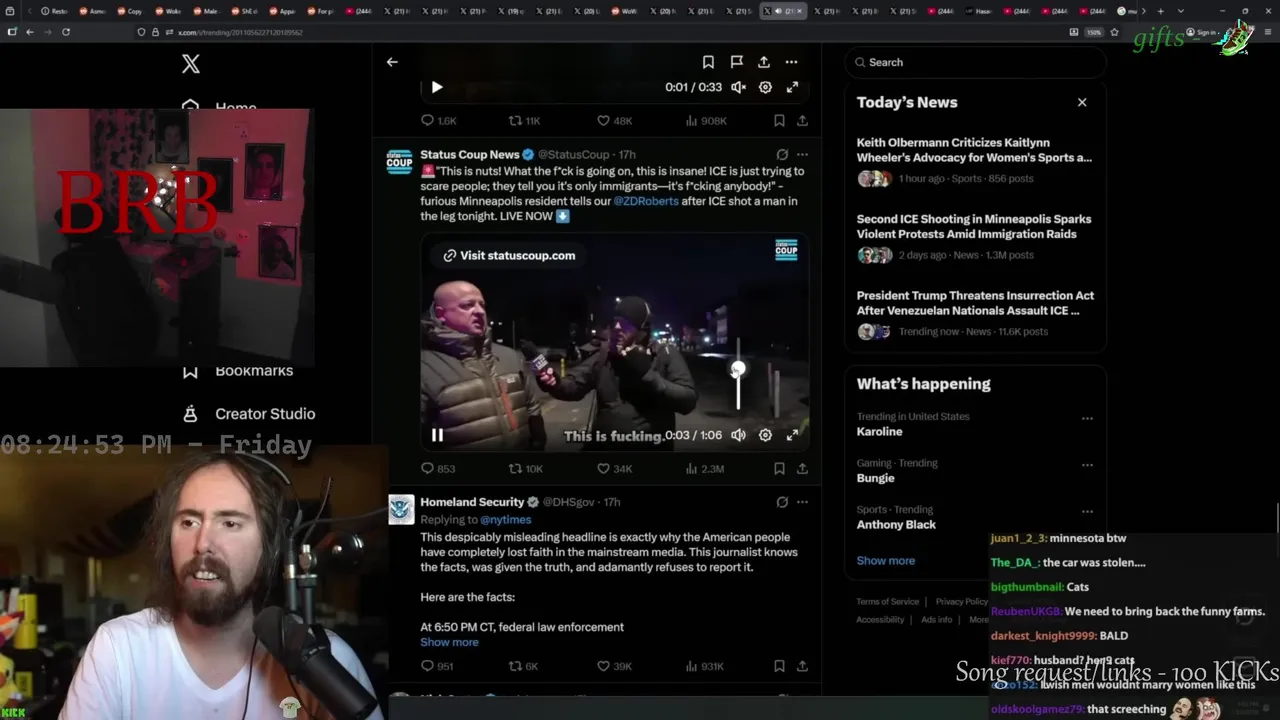Visit statuscoup.com link on video
Screen dimensions: 1280x720
tap(509, 255)
